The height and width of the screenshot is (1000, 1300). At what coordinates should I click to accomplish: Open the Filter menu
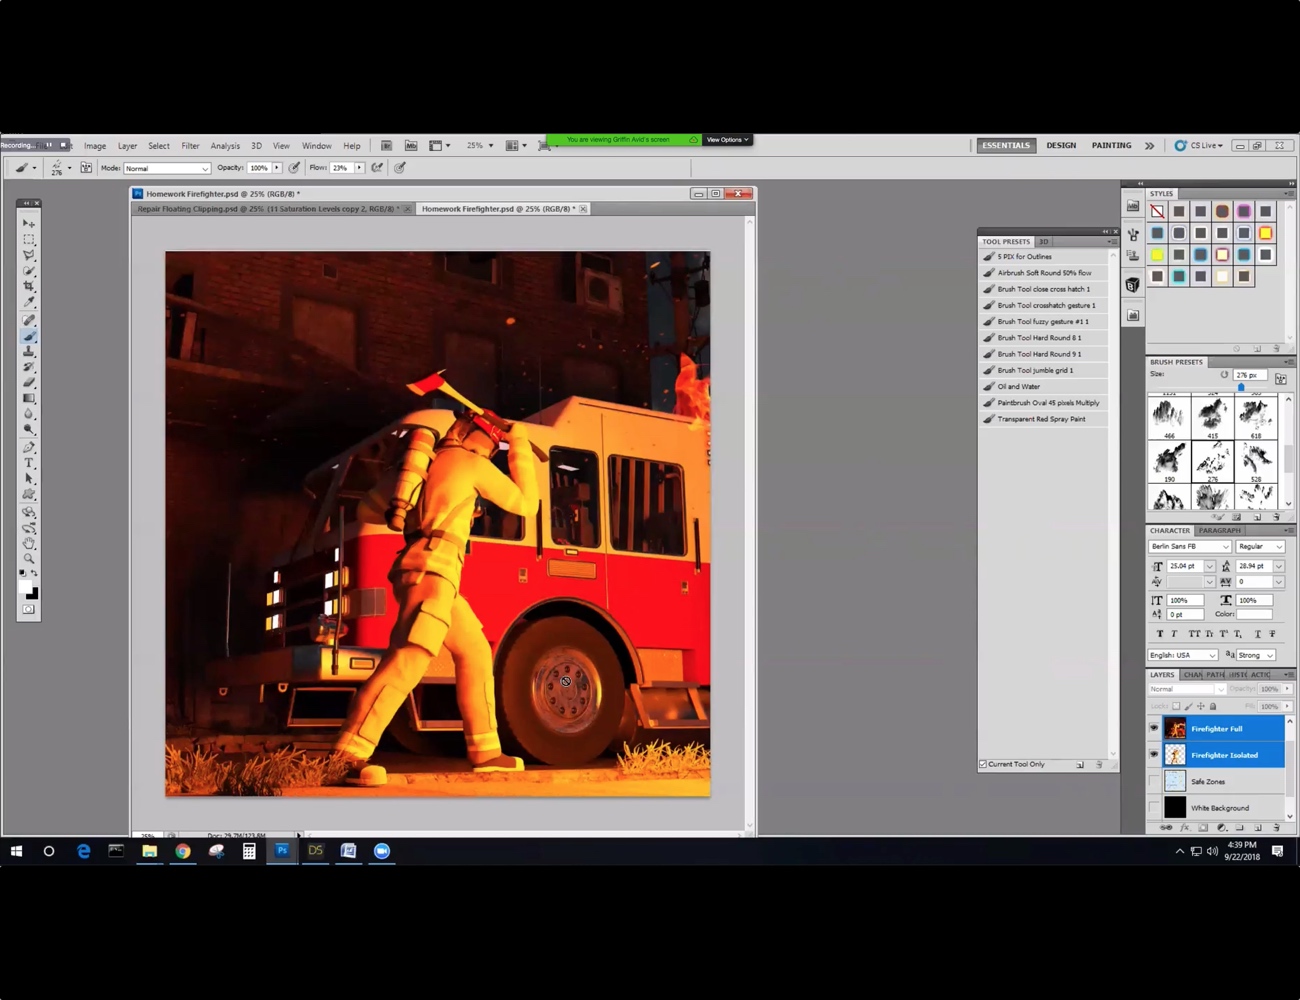pos(190,145)
